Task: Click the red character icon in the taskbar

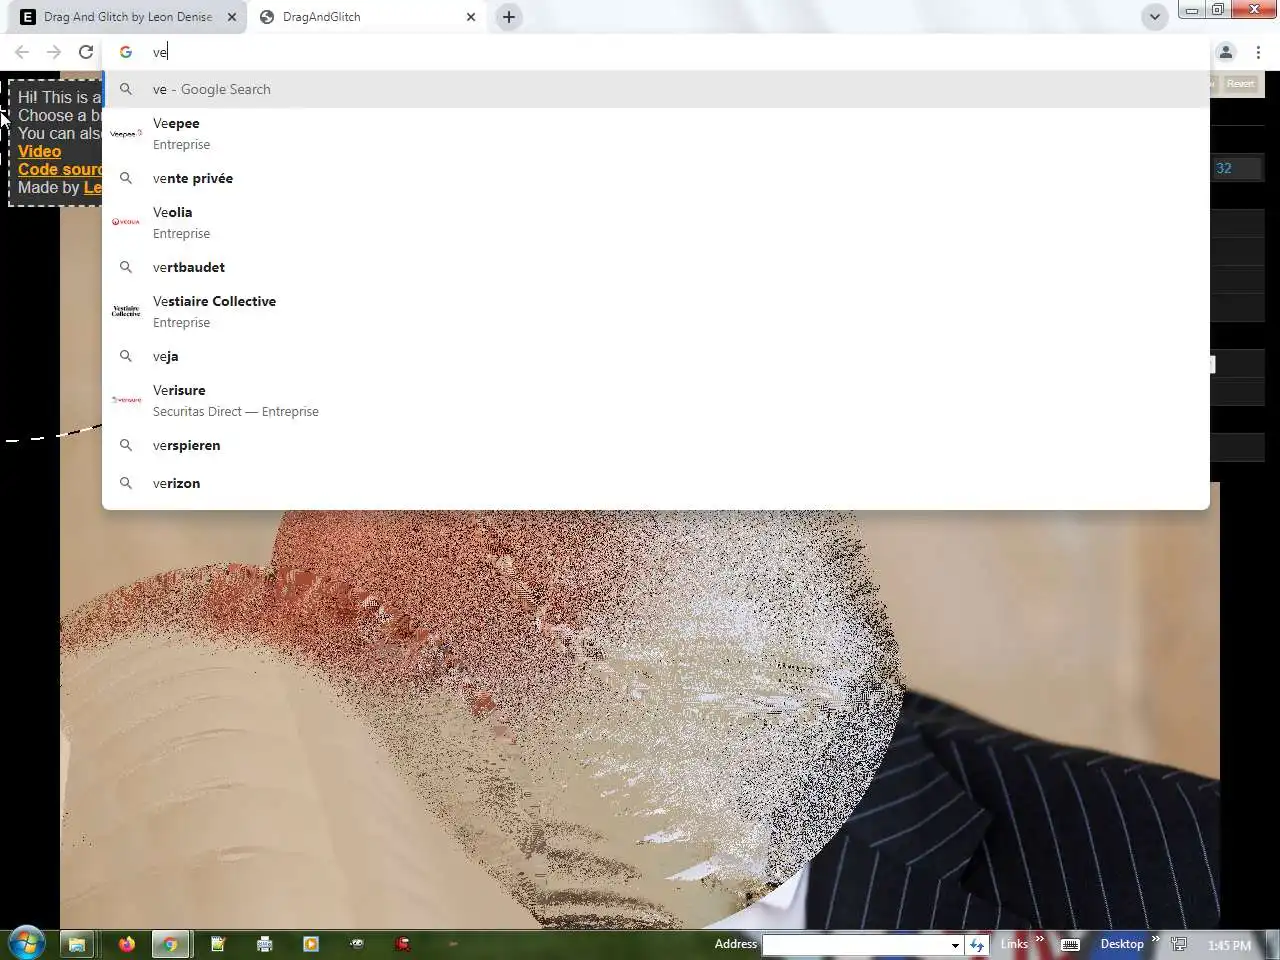Action: pyautogui.click(x=403, y=944)
